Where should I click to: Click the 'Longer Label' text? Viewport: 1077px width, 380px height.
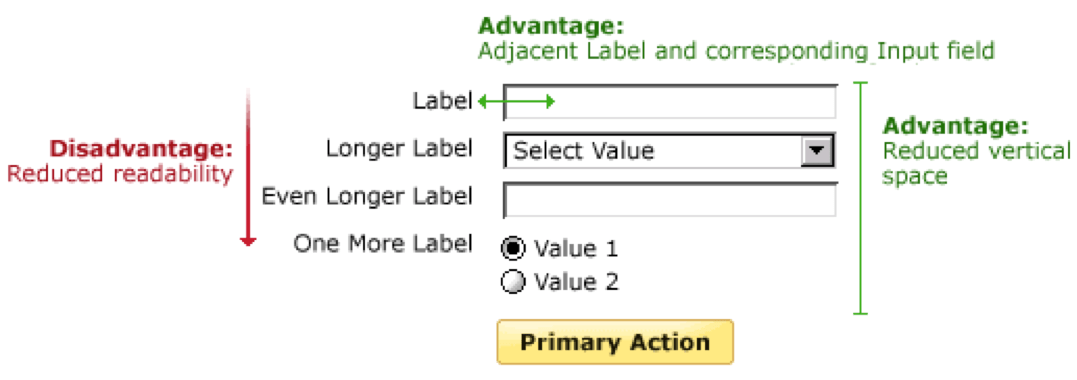pyautogui.click(x=399, y=148)
